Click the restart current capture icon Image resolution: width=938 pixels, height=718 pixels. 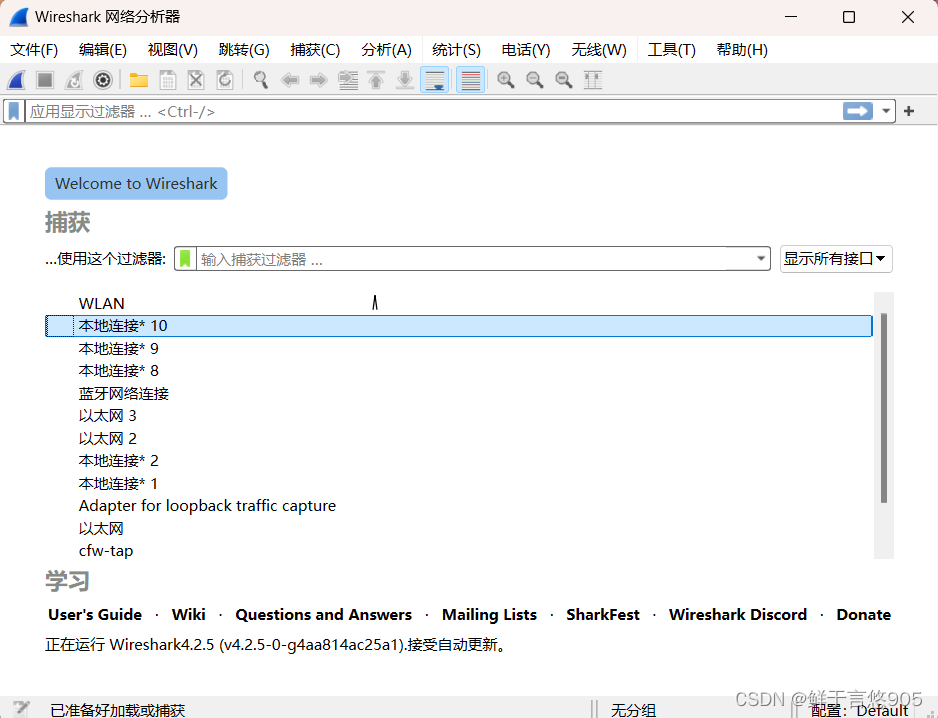(x=74, y=80)
